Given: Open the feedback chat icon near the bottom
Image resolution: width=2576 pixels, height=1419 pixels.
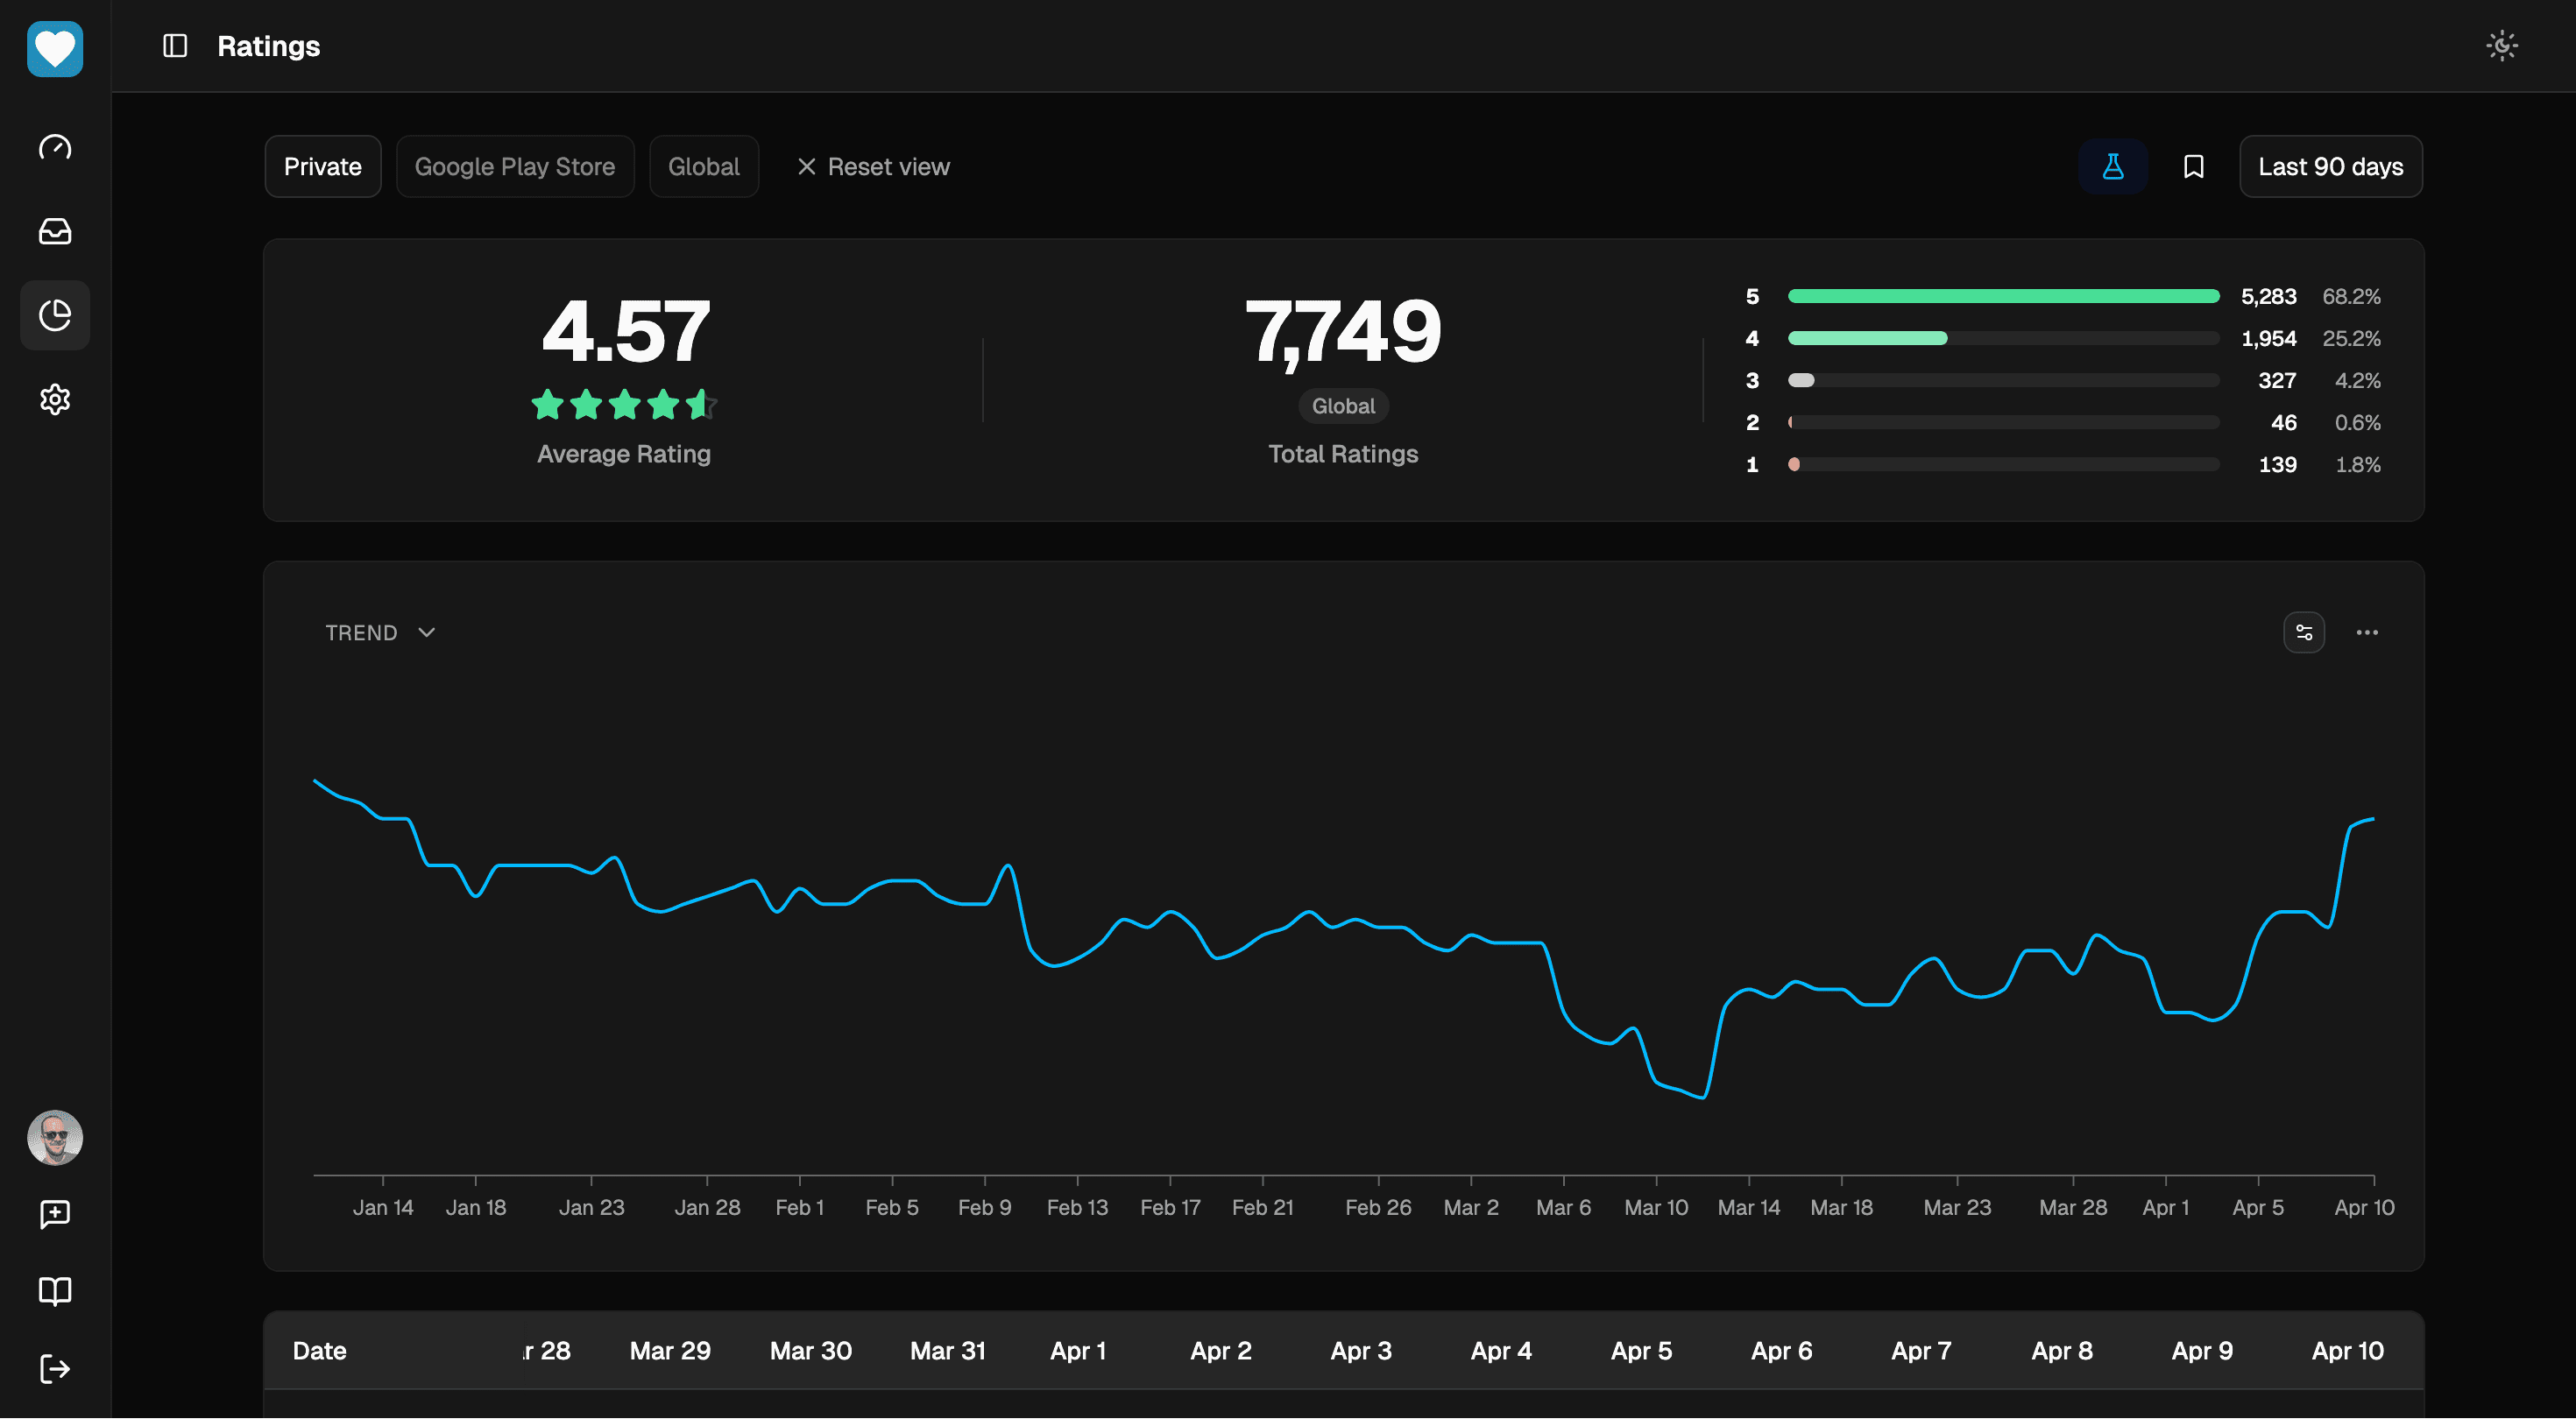Looking at the screenshot, I should click(x=55, y=1214).
